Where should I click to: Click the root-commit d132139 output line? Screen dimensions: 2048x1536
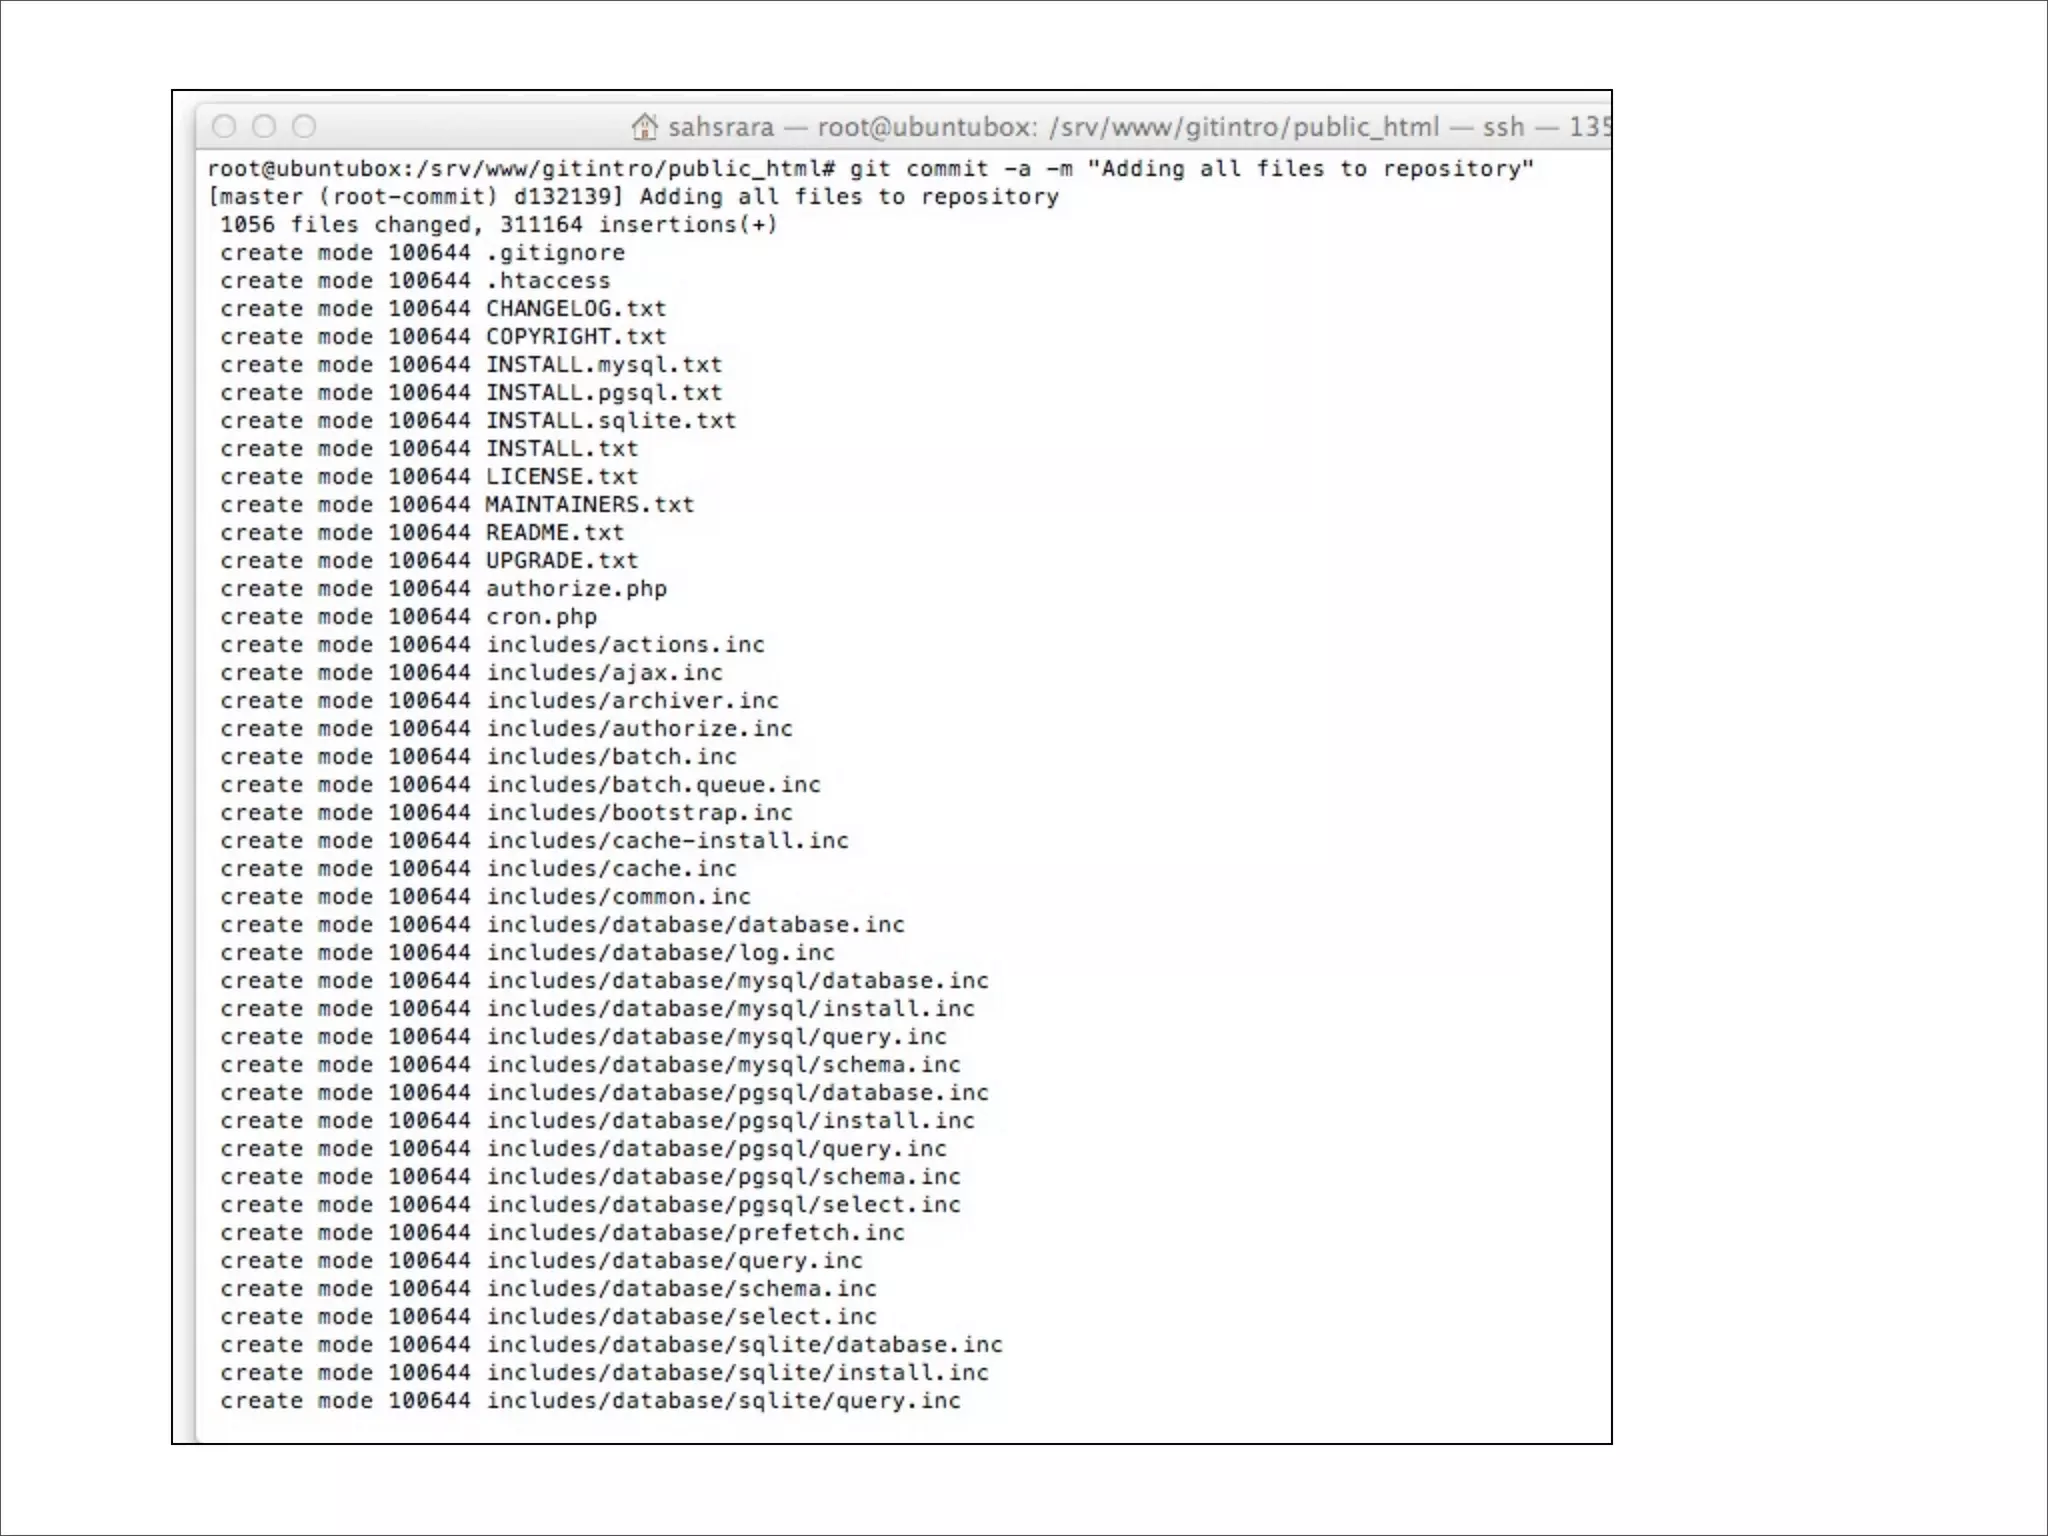[634, 197]
